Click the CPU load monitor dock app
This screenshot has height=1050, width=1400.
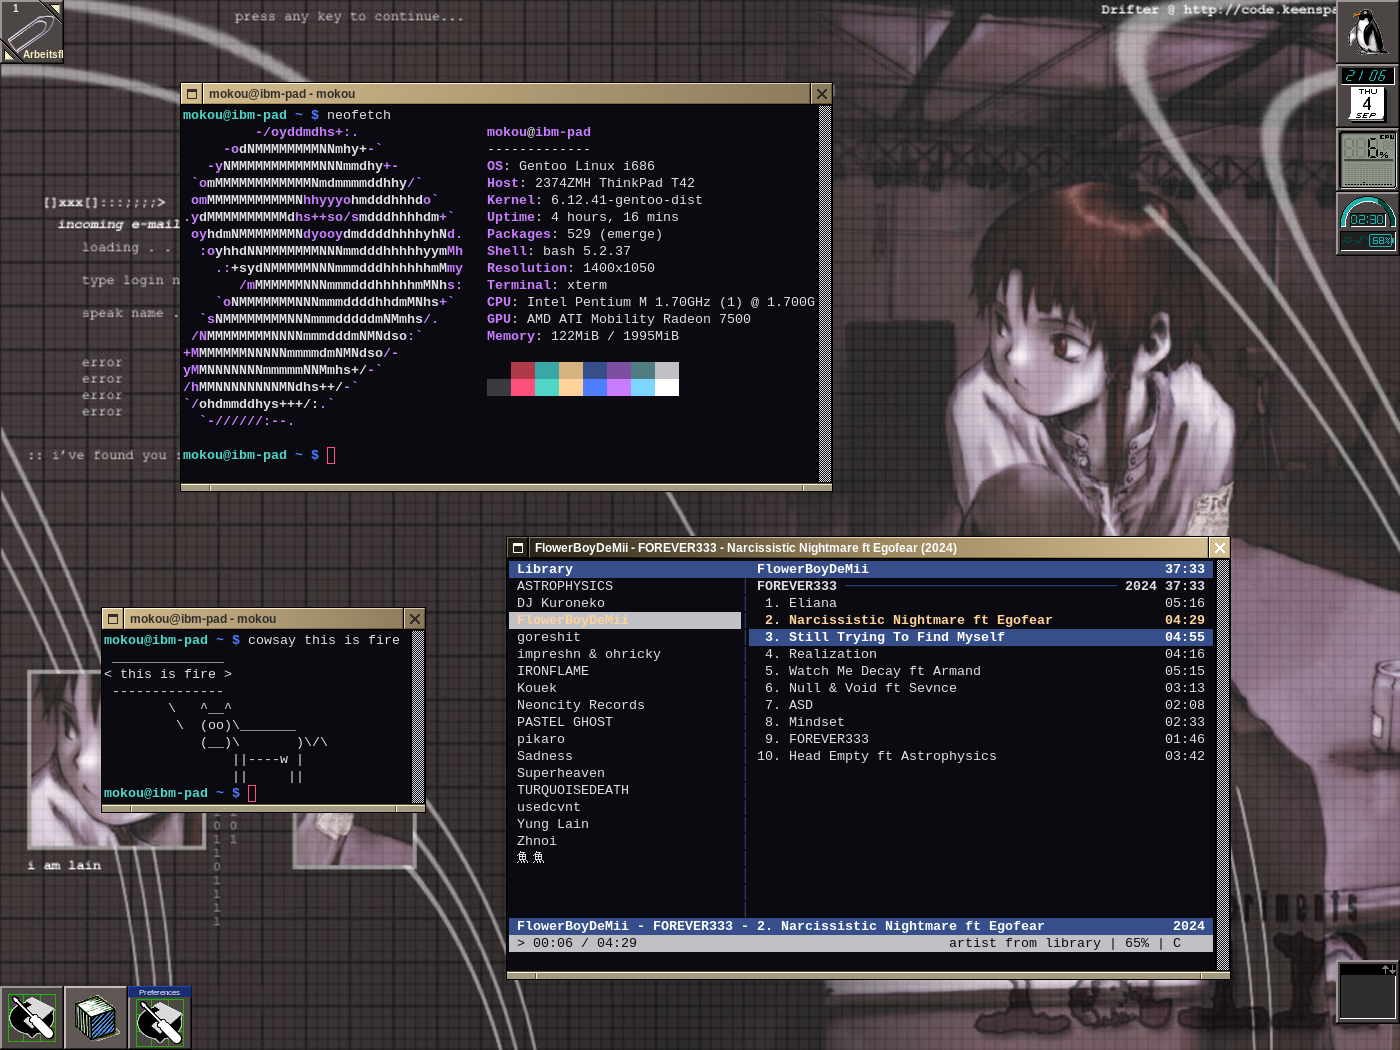click(1367, 160)
